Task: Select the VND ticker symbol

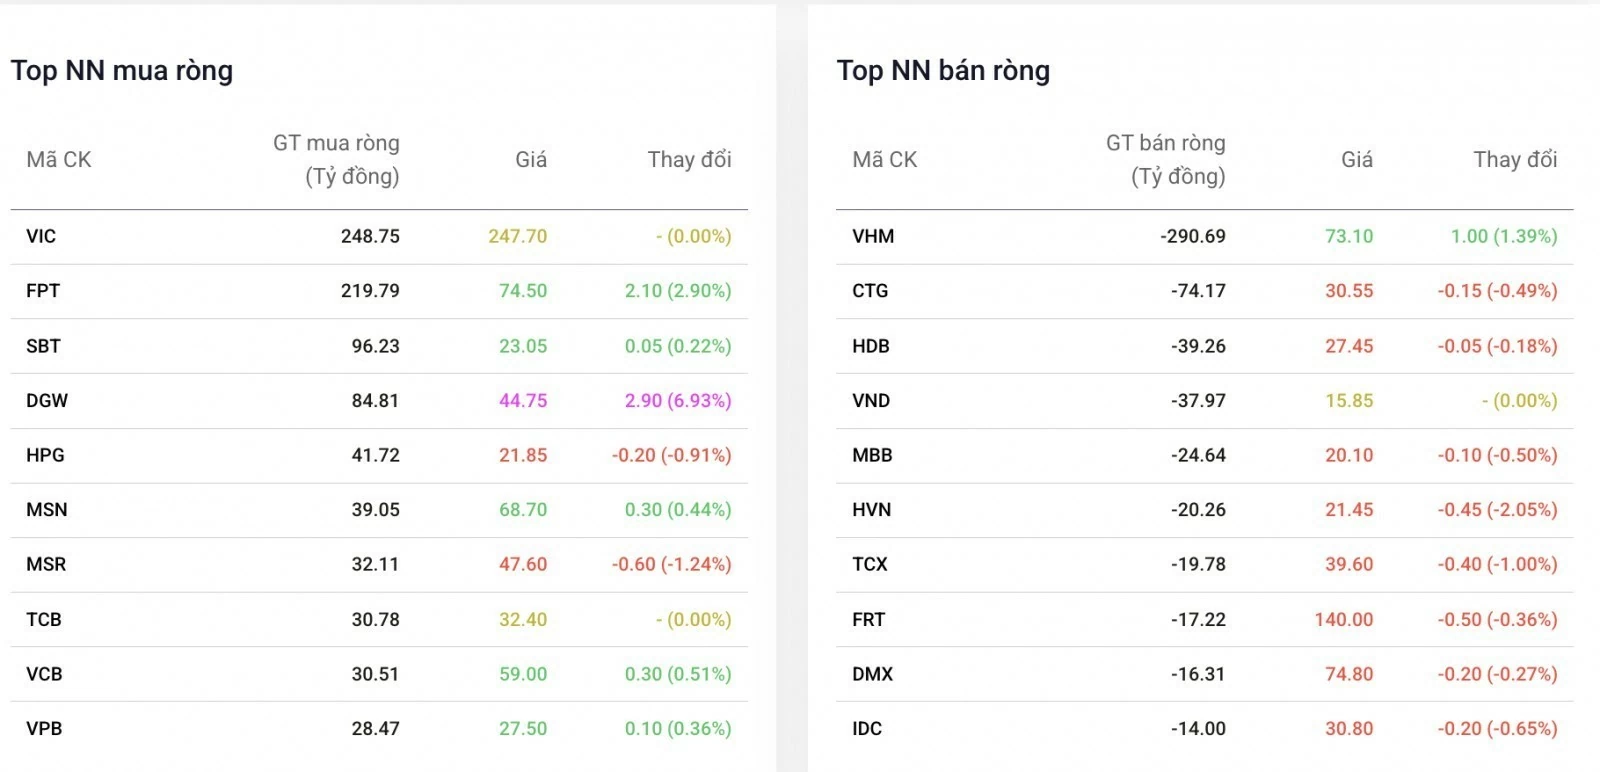Action: click(x=871, y=400)
